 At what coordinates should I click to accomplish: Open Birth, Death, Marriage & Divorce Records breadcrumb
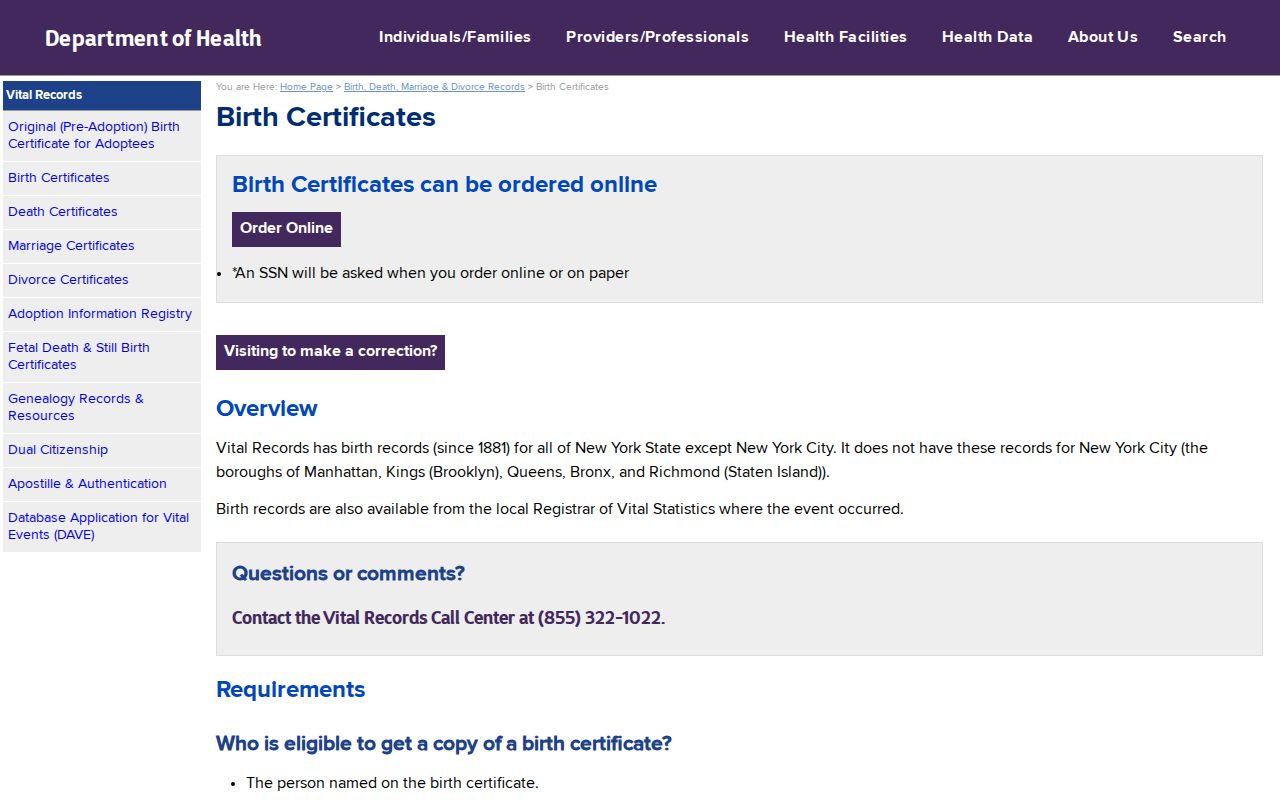tap(434, 87)
